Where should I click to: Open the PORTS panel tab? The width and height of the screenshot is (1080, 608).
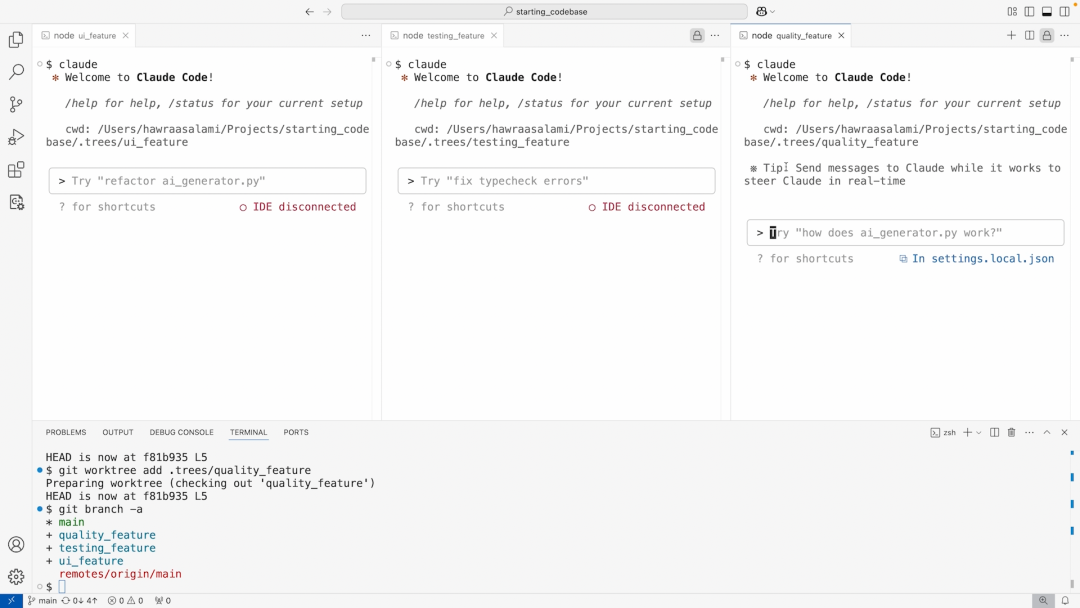(x=295, y=432)
